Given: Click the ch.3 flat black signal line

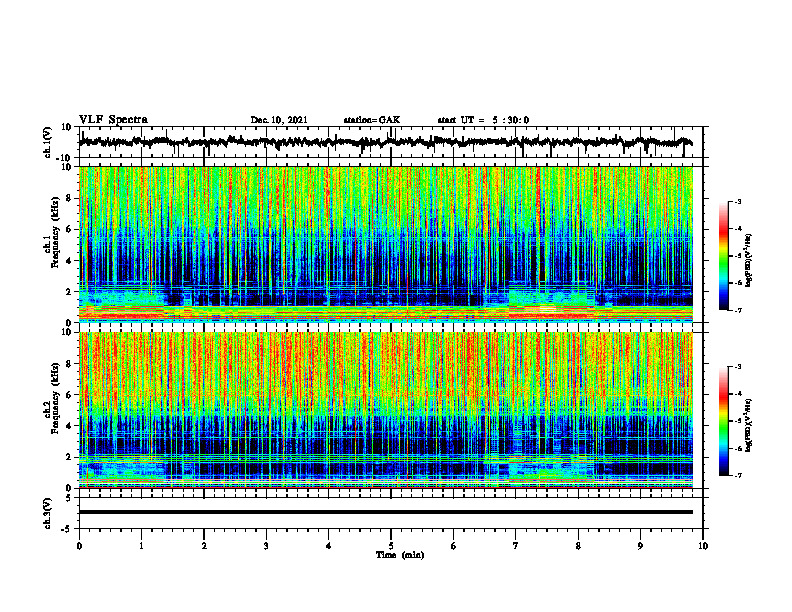Looking at the screenshot, I should pyautogui.click(x=385, y=512).
